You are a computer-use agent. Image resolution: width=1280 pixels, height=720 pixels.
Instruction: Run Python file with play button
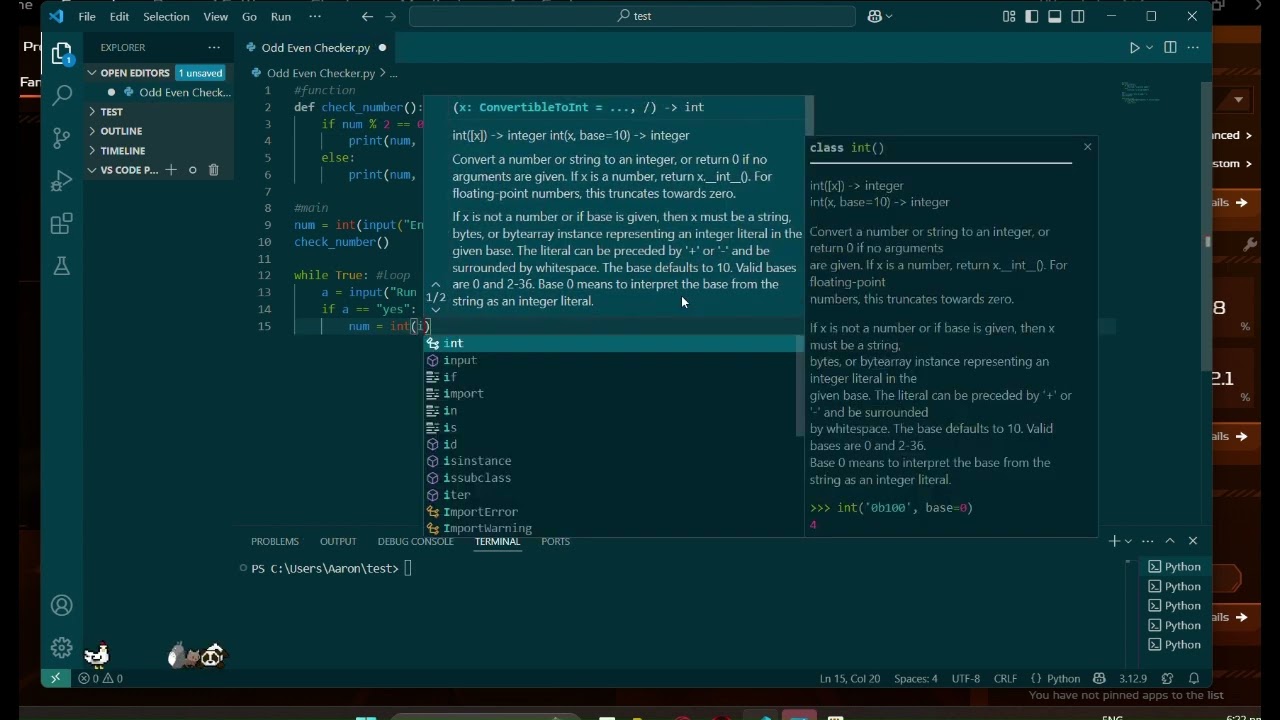pos(1134,47)
